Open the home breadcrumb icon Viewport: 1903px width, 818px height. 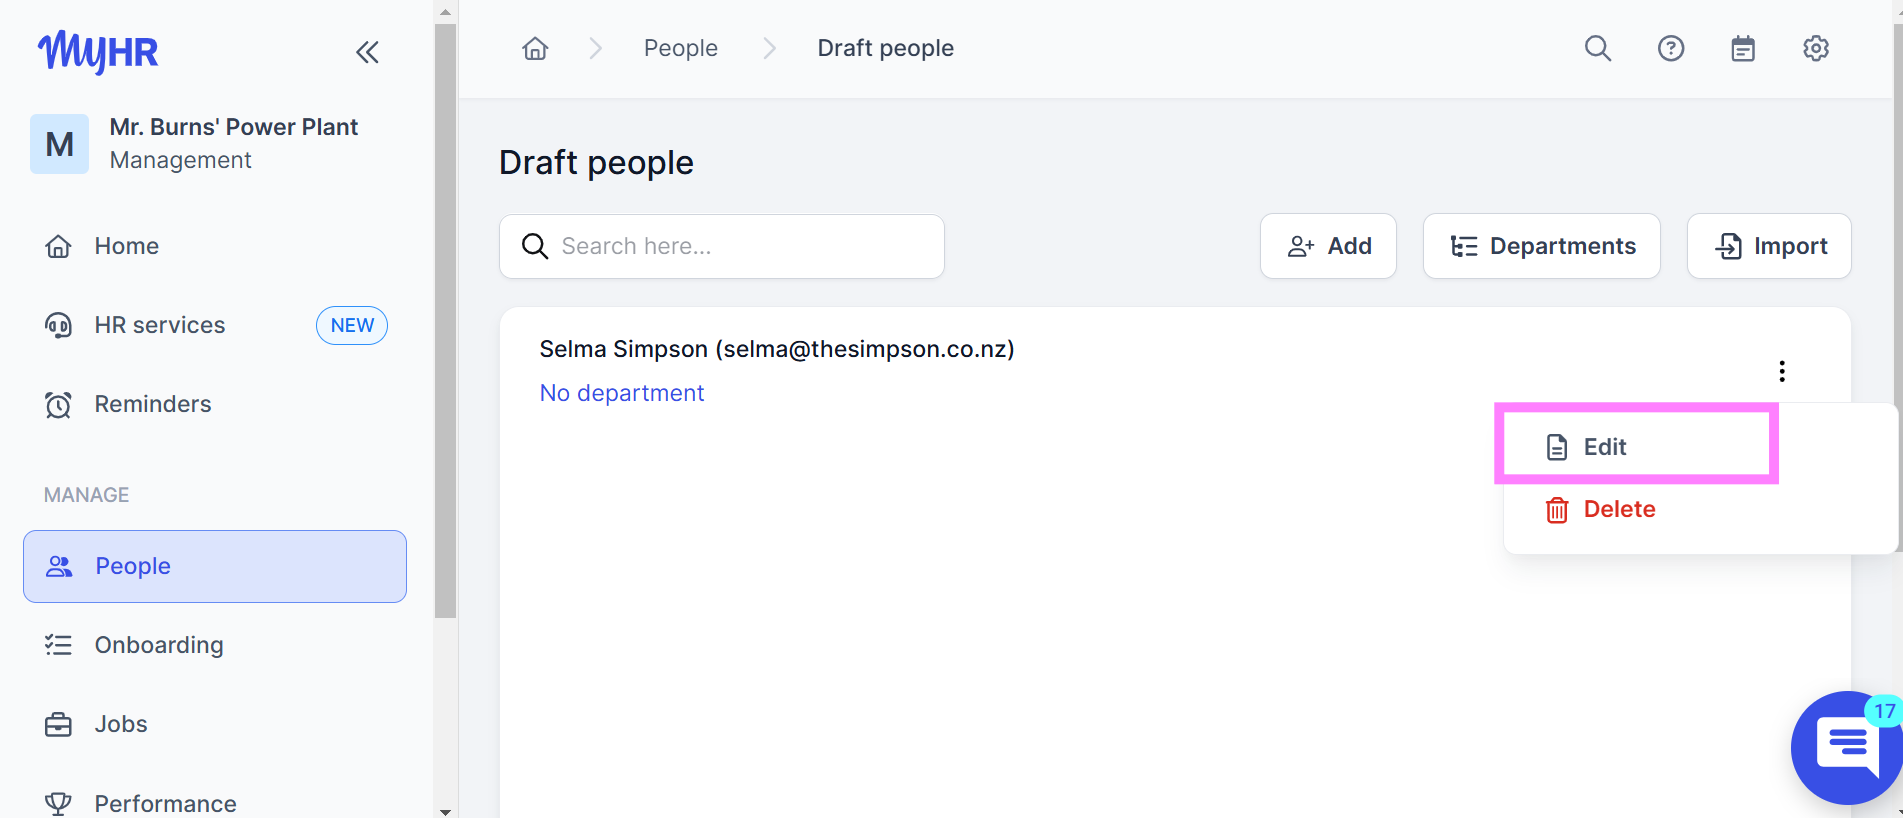[535, 48]
